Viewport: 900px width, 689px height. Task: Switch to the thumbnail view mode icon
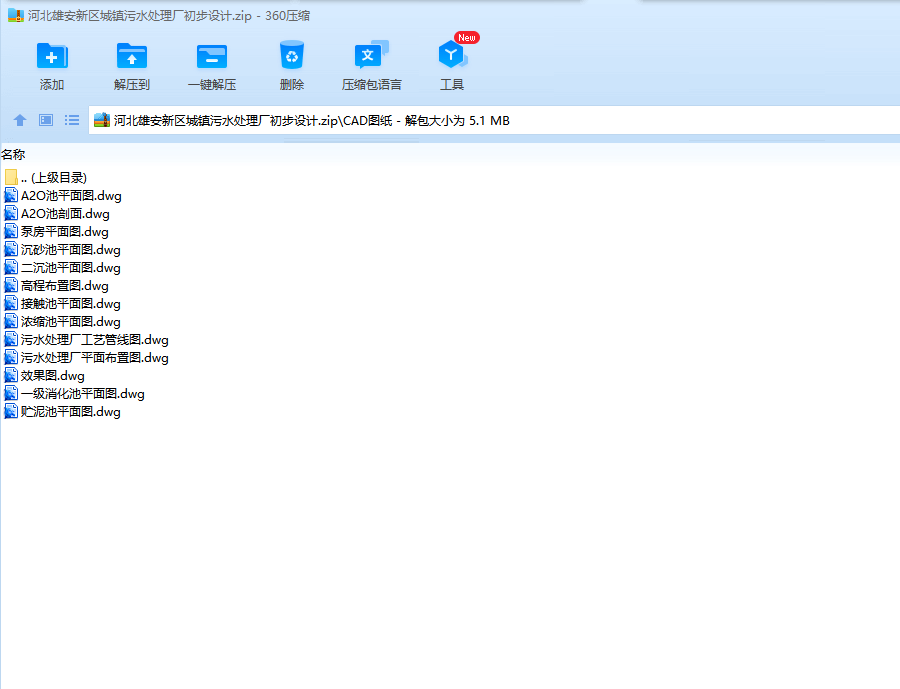coord(46,120)
